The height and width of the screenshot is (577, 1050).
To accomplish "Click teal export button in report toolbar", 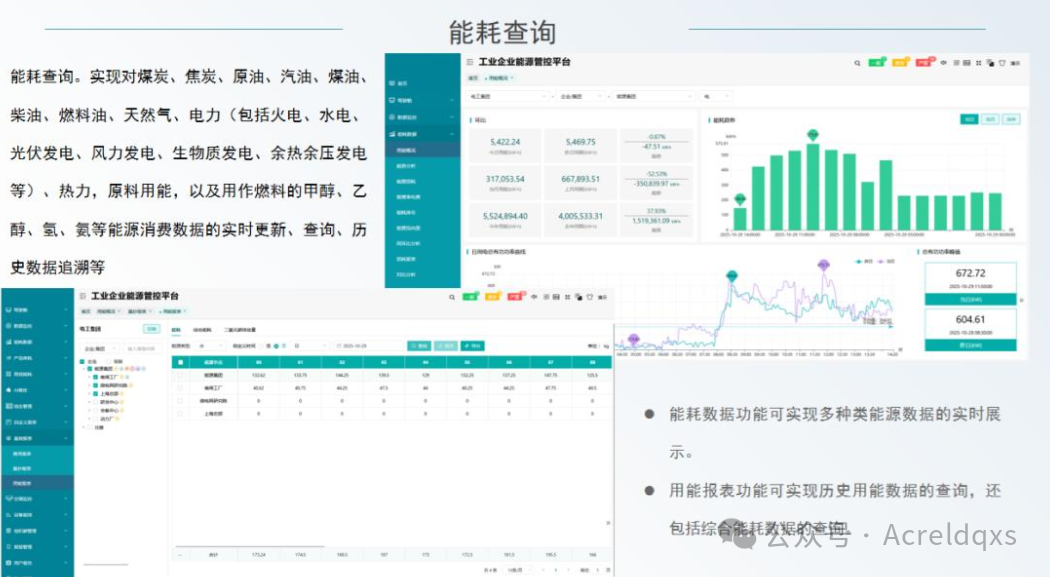I will tap(472, 346).
